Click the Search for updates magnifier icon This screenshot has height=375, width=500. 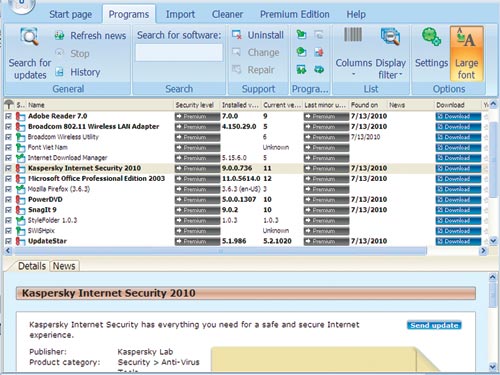(30, 37)
